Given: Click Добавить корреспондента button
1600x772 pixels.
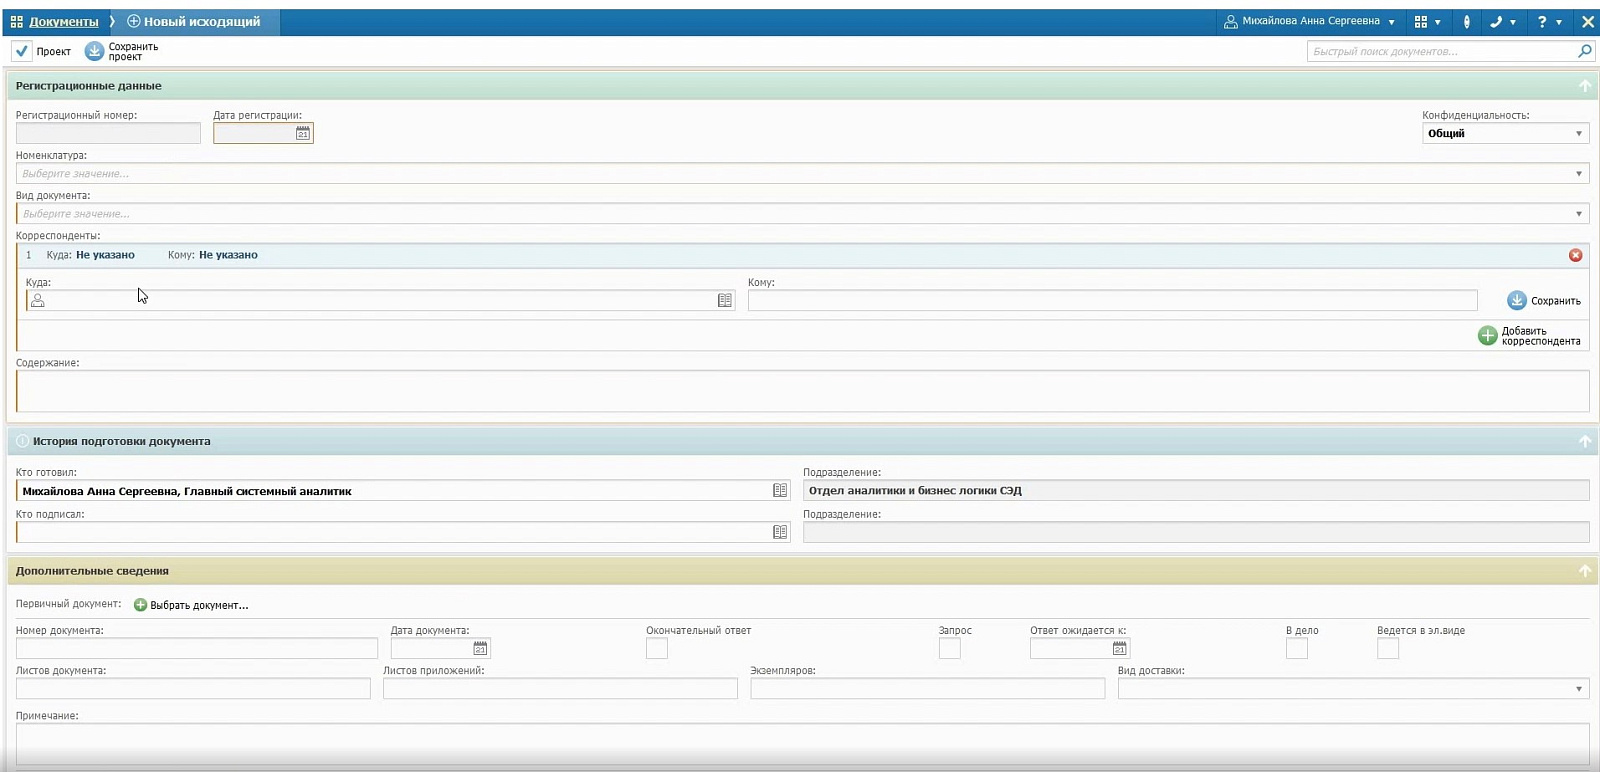Looking at the screenshot, I should pos(1530,336).
